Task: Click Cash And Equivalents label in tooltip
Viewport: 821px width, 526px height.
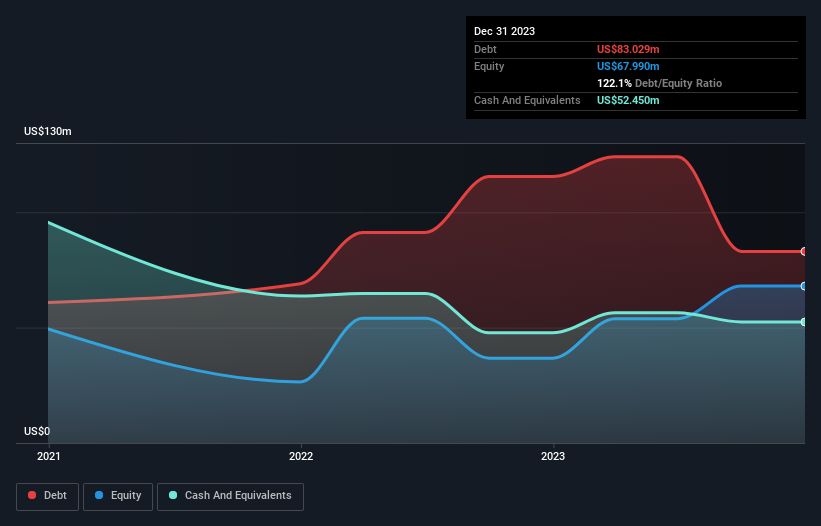Action: click(x=527, y=100)
